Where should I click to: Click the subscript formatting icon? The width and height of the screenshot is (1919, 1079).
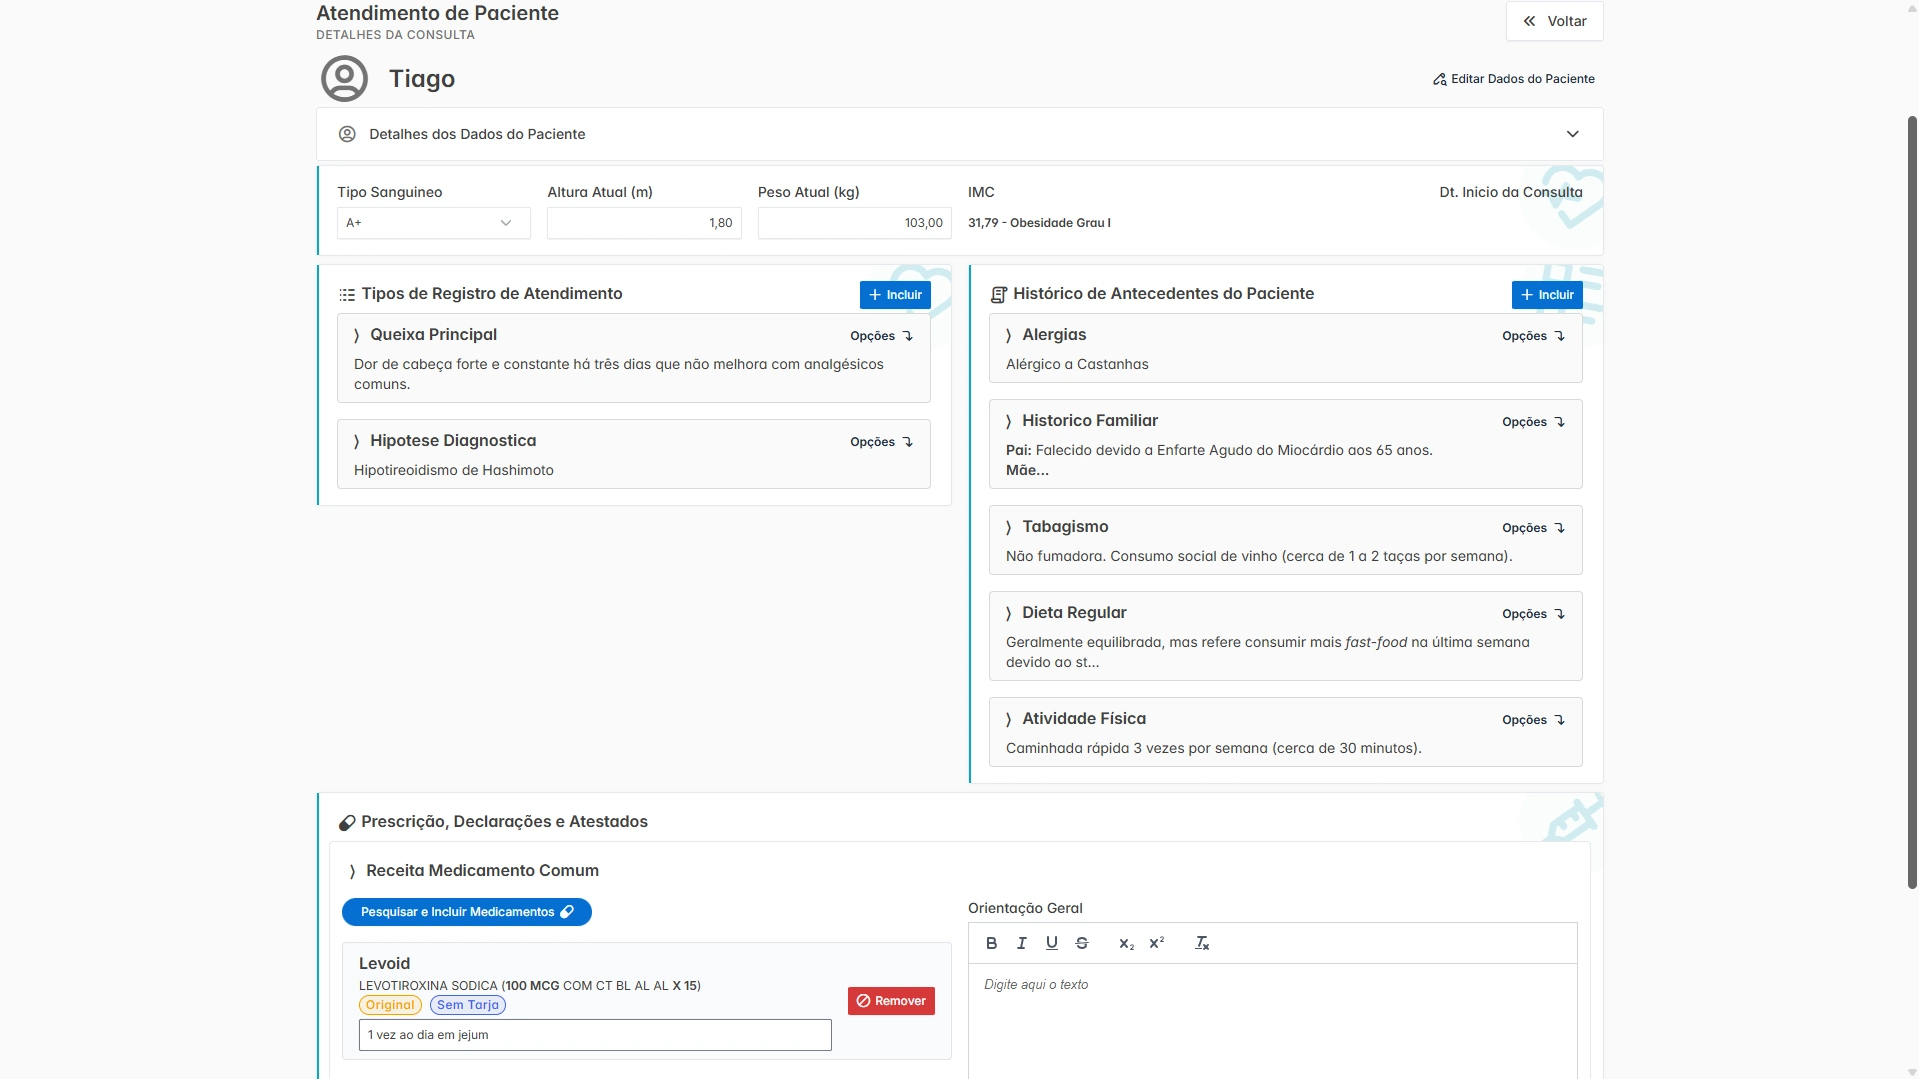click(x=1126, y=943)
